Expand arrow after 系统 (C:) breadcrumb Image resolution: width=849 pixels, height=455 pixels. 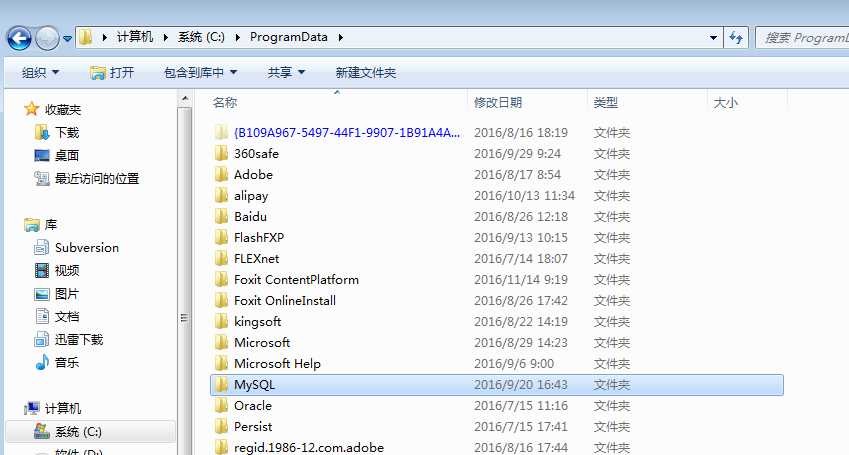click(238, 37)
